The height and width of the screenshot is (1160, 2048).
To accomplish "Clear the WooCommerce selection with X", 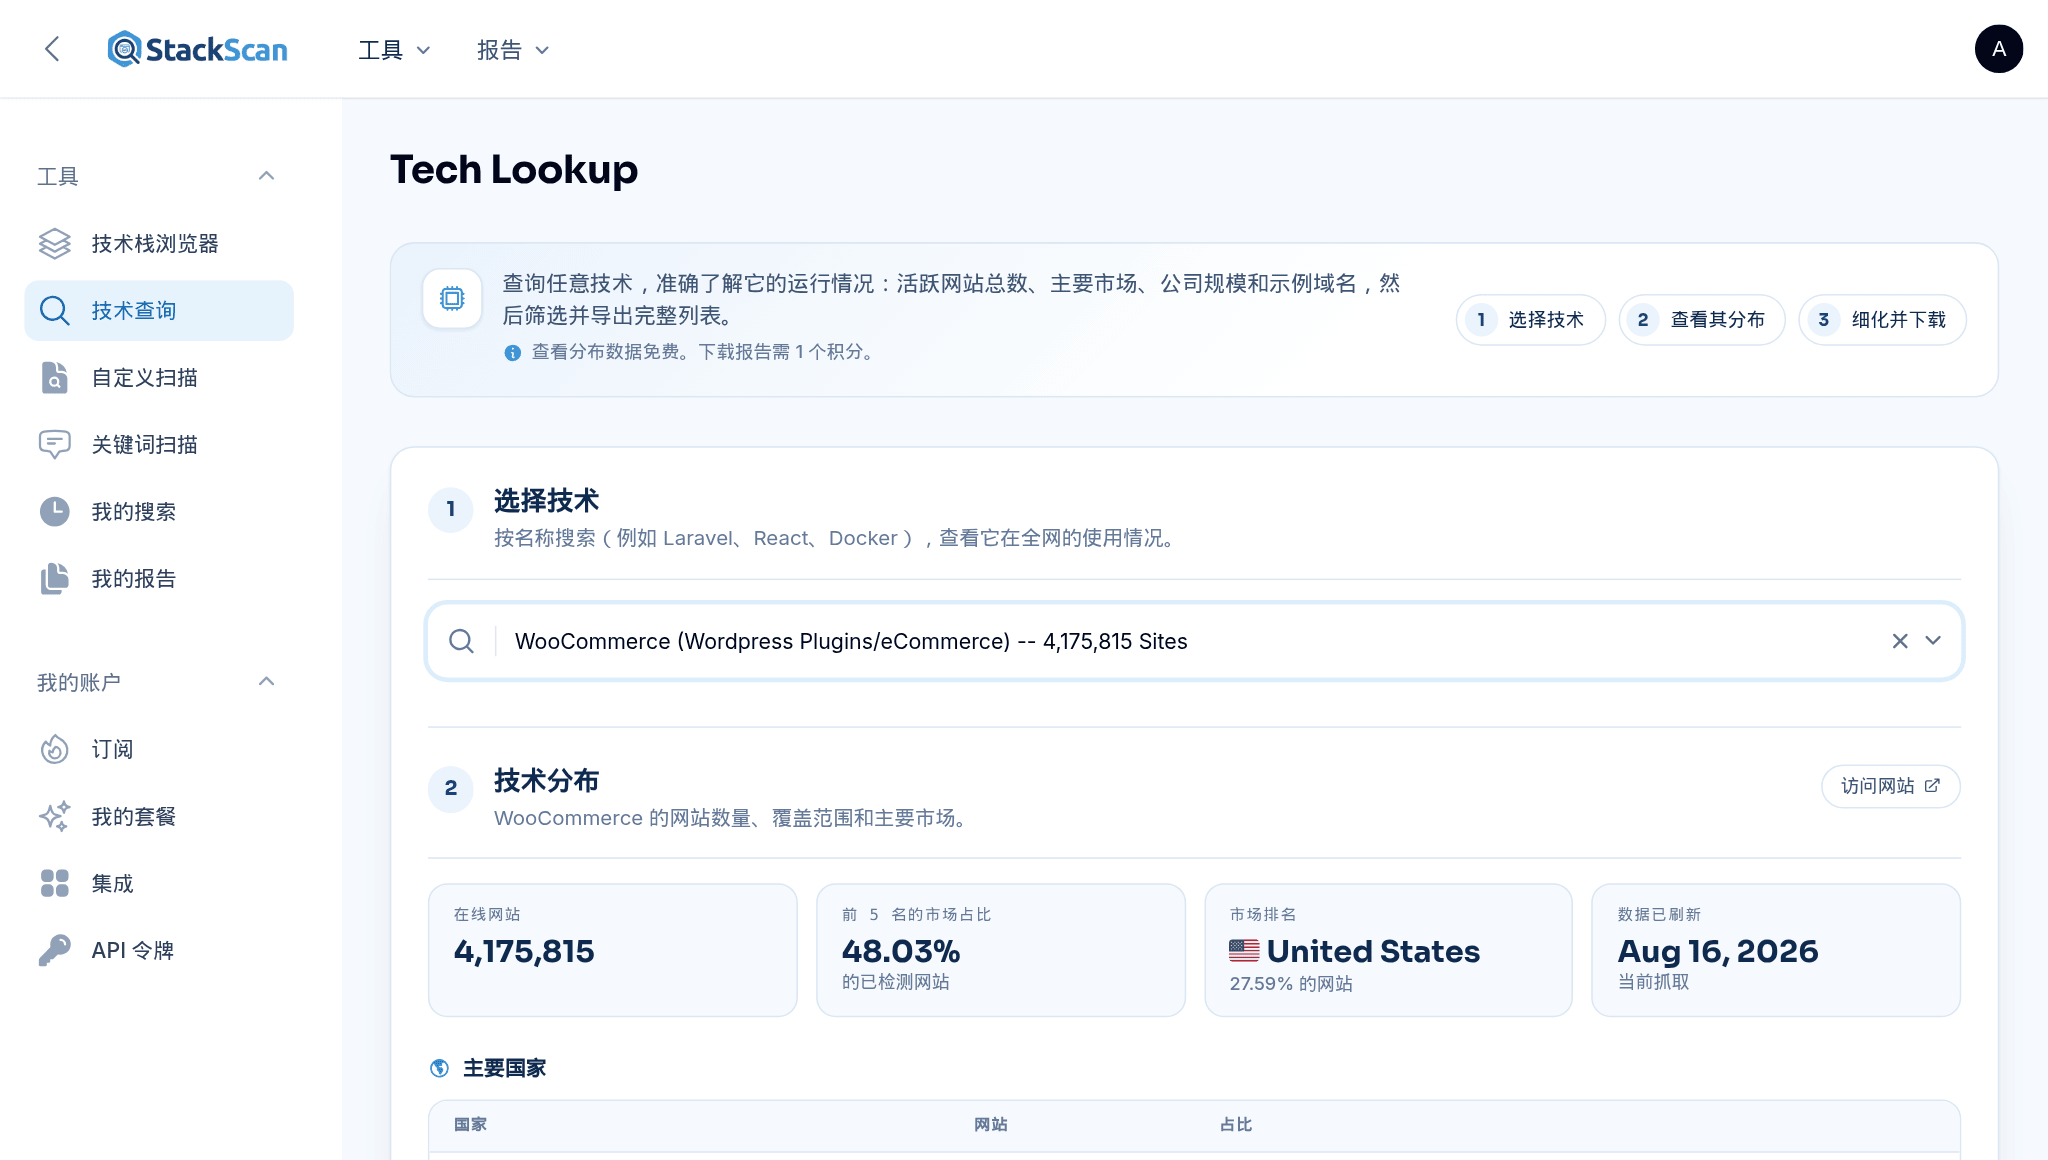I will 1900,641.
